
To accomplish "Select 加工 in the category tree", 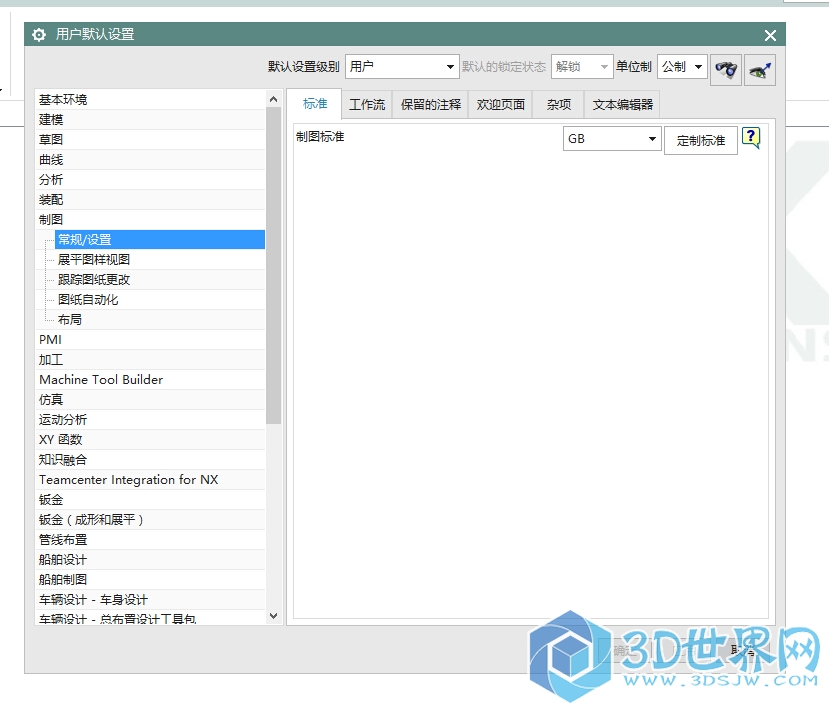I will (x=150, y=359).
